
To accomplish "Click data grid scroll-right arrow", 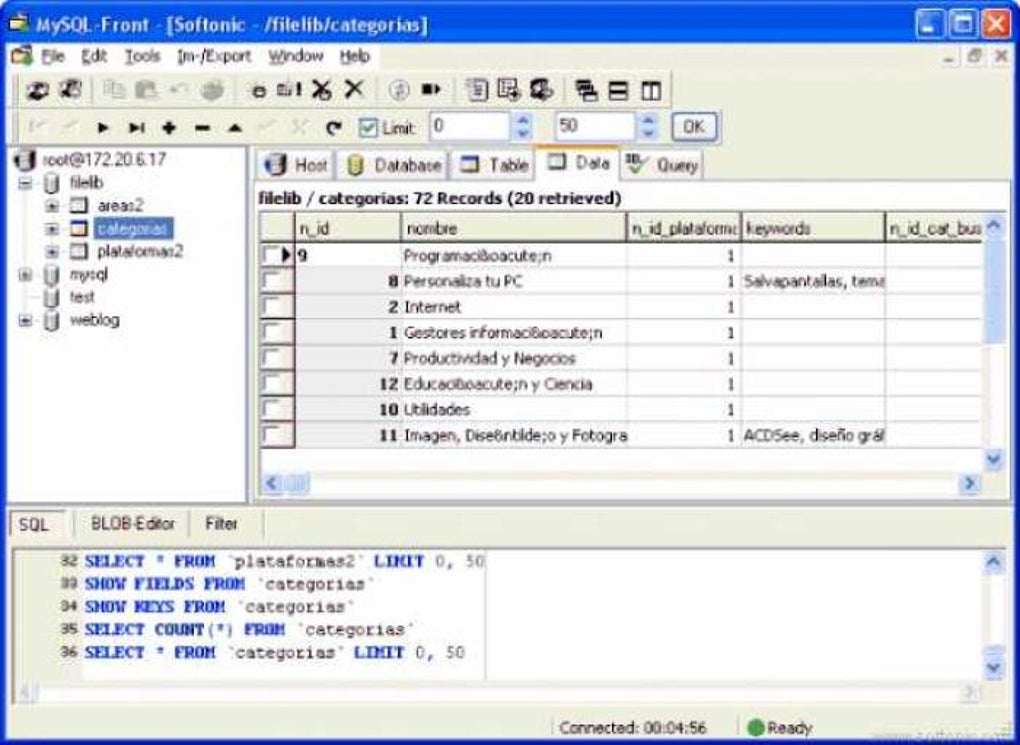I will pos(970,483).
